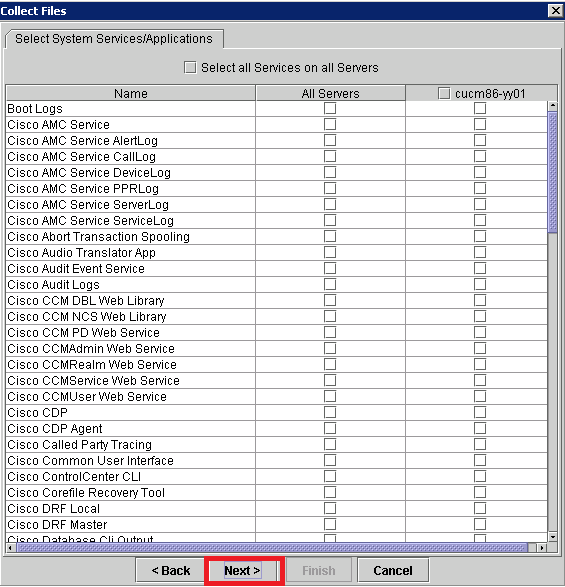Go to the Next step
Screen dimensions: 565x587
point(242,571)
